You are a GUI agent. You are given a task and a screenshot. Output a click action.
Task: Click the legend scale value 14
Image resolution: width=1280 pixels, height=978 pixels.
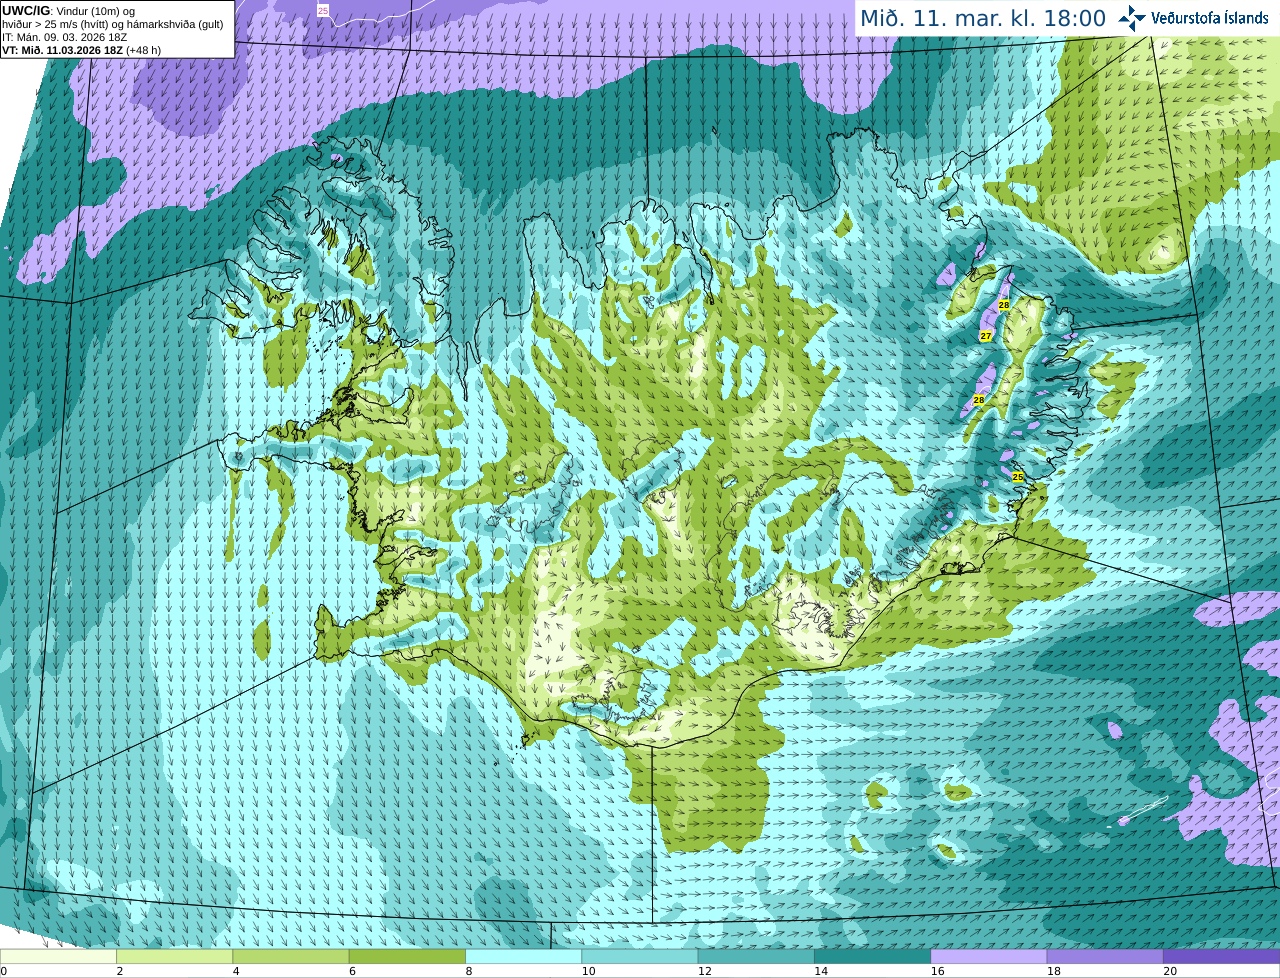click(821, 971)
